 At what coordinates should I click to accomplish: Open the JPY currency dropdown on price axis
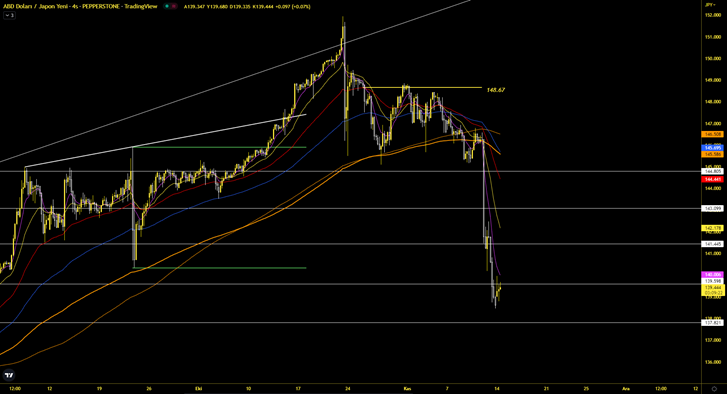pos(710,5)
